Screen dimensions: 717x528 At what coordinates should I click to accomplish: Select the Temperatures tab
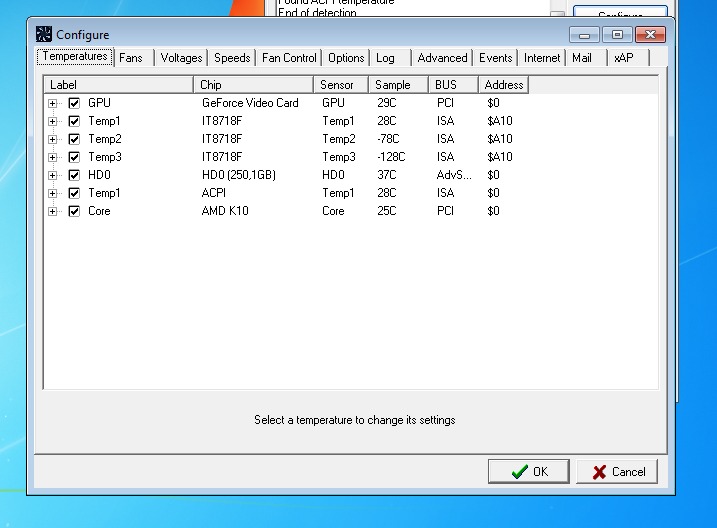pos(75,56)
